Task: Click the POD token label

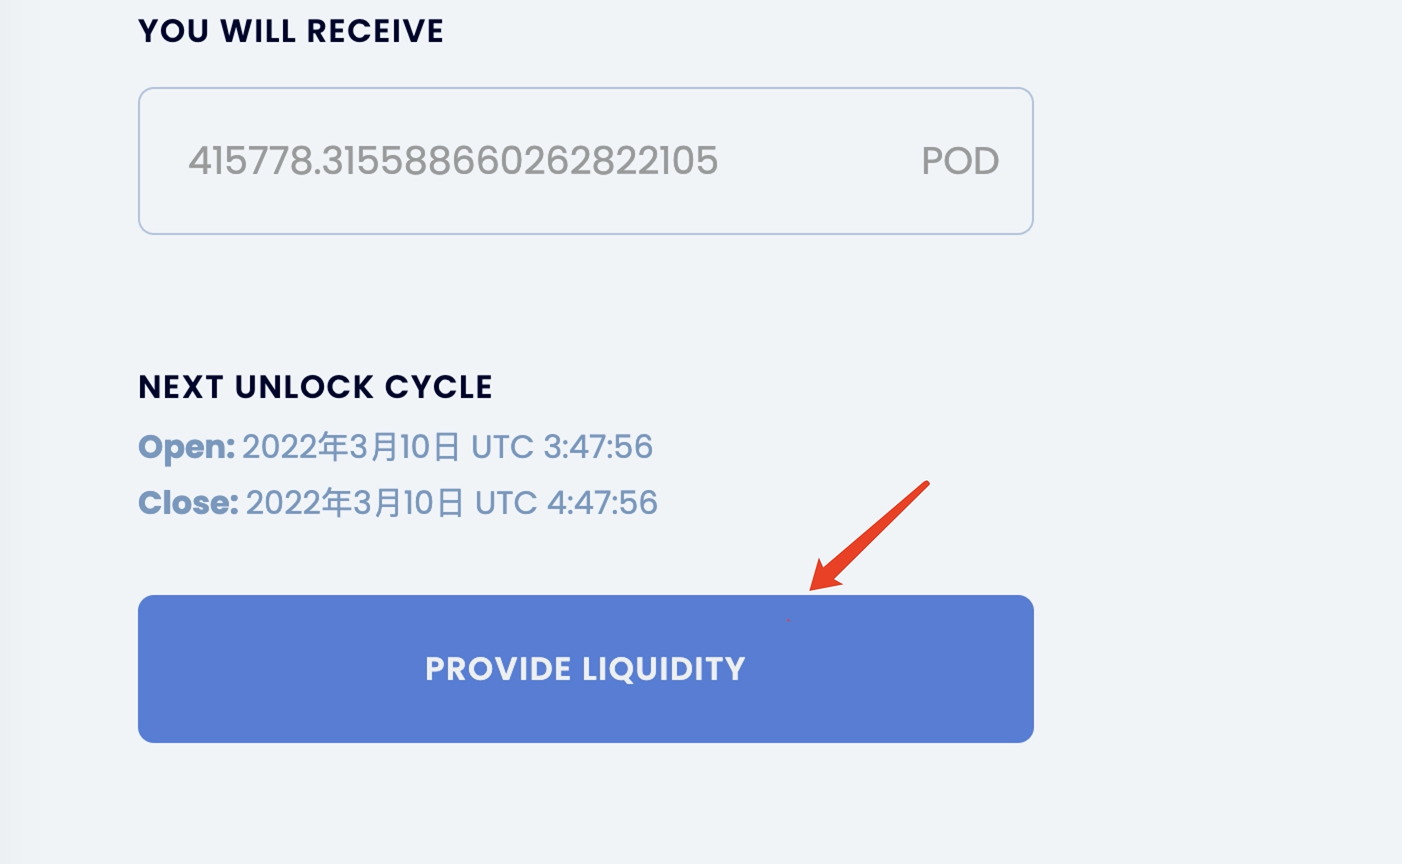Action: pyautogui.click(x=959, y=161)
